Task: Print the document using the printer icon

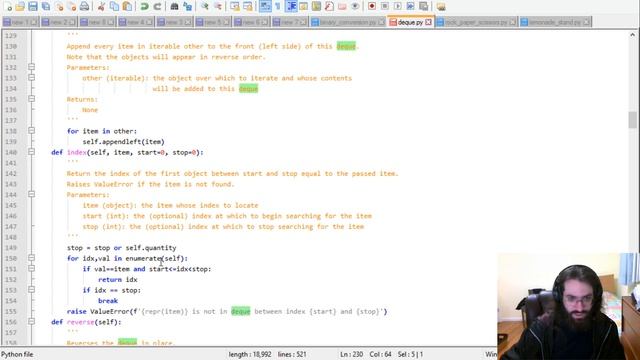Action: [84, 6]
